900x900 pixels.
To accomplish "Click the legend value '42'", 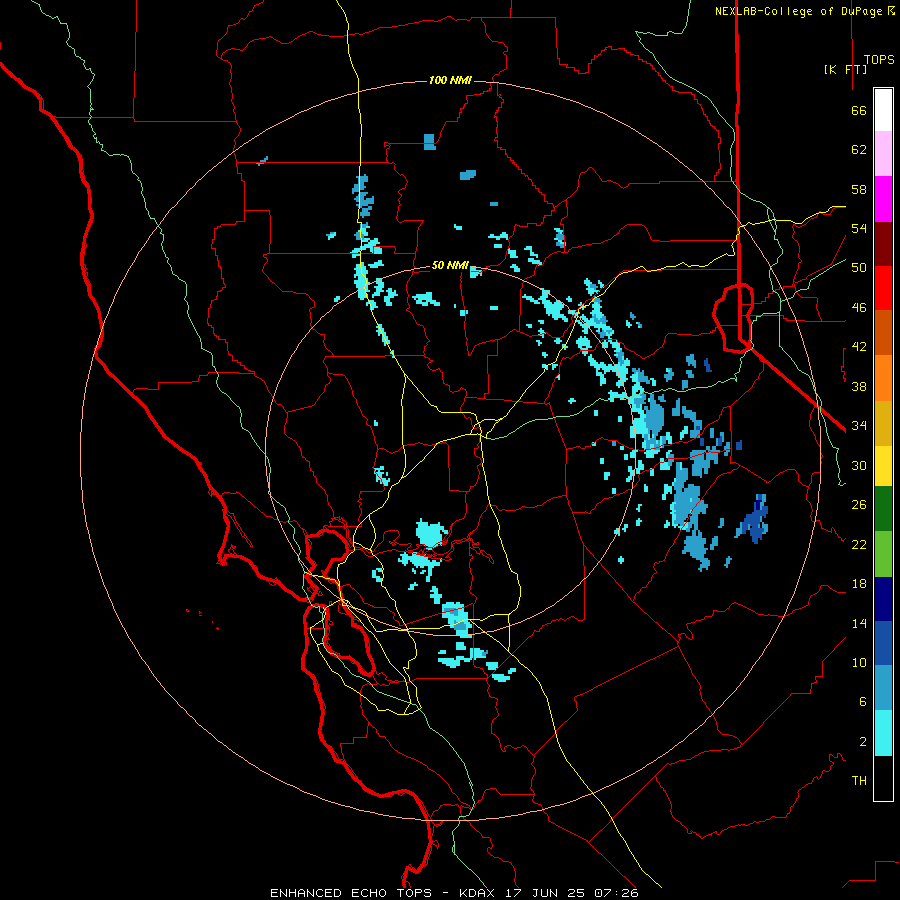I will (859, 347).
